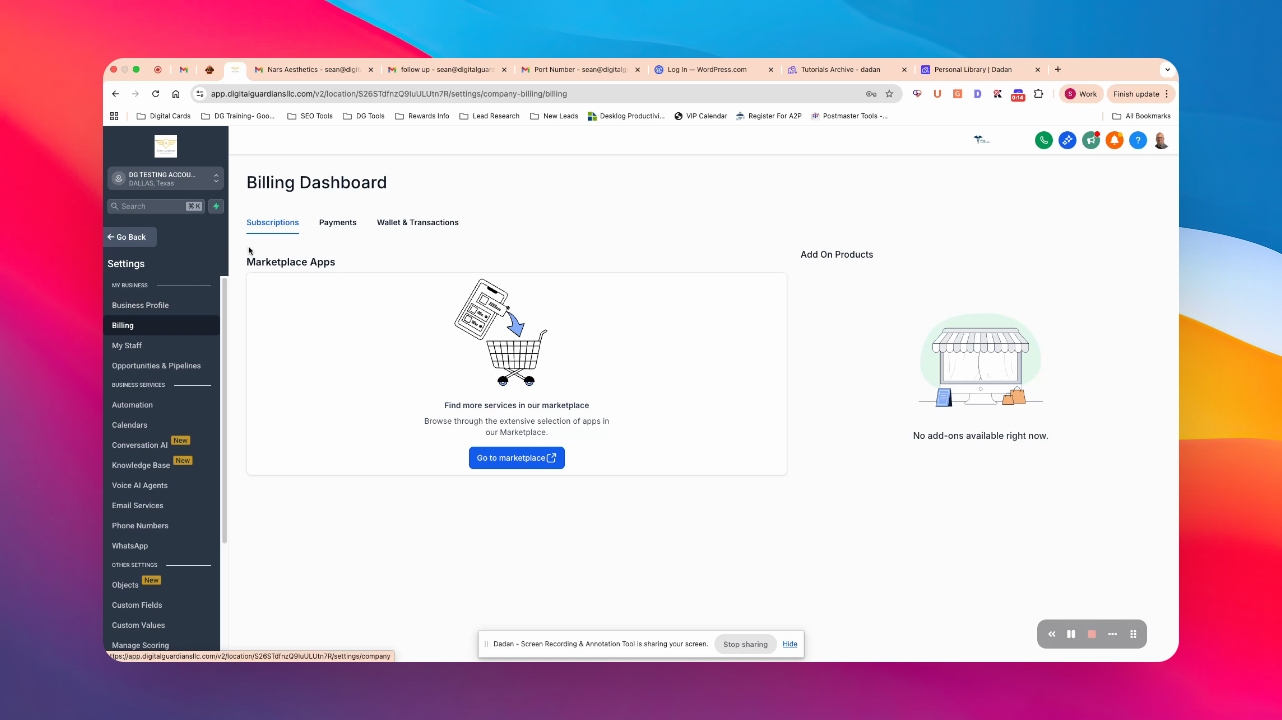Open the browser extensions puzzle icon
The height and width of the screenshot is (720, 1282).
[1038, 94]
